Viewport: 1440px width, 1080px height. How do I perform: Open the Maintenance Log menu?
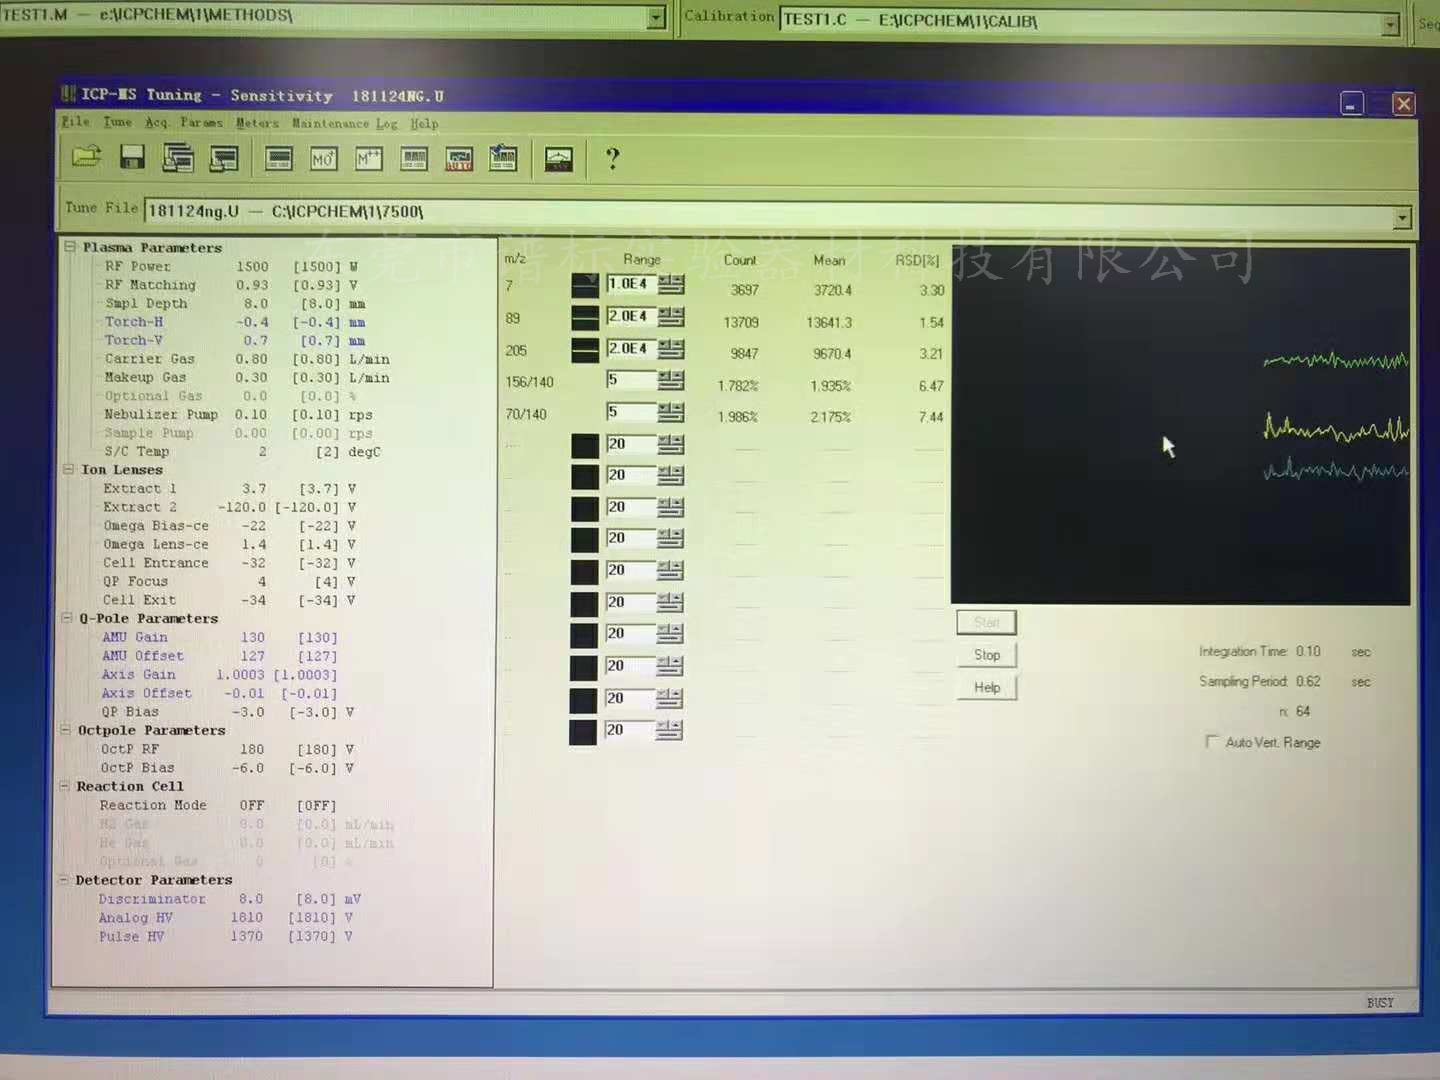[x=344, y=123]
